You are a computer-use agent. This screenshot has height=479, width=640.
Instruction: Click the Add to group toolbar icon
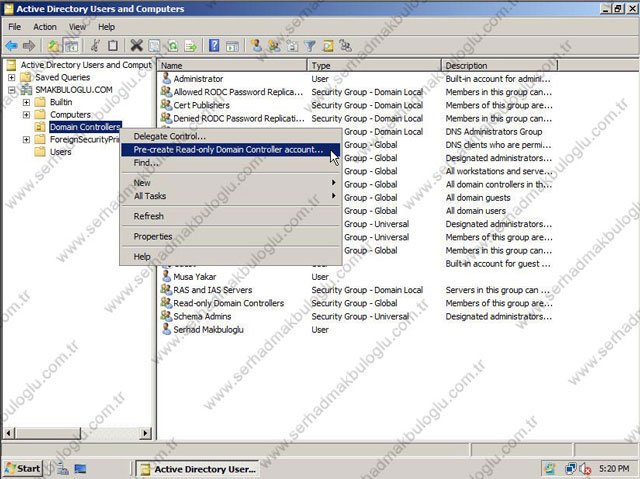(346, 46)
